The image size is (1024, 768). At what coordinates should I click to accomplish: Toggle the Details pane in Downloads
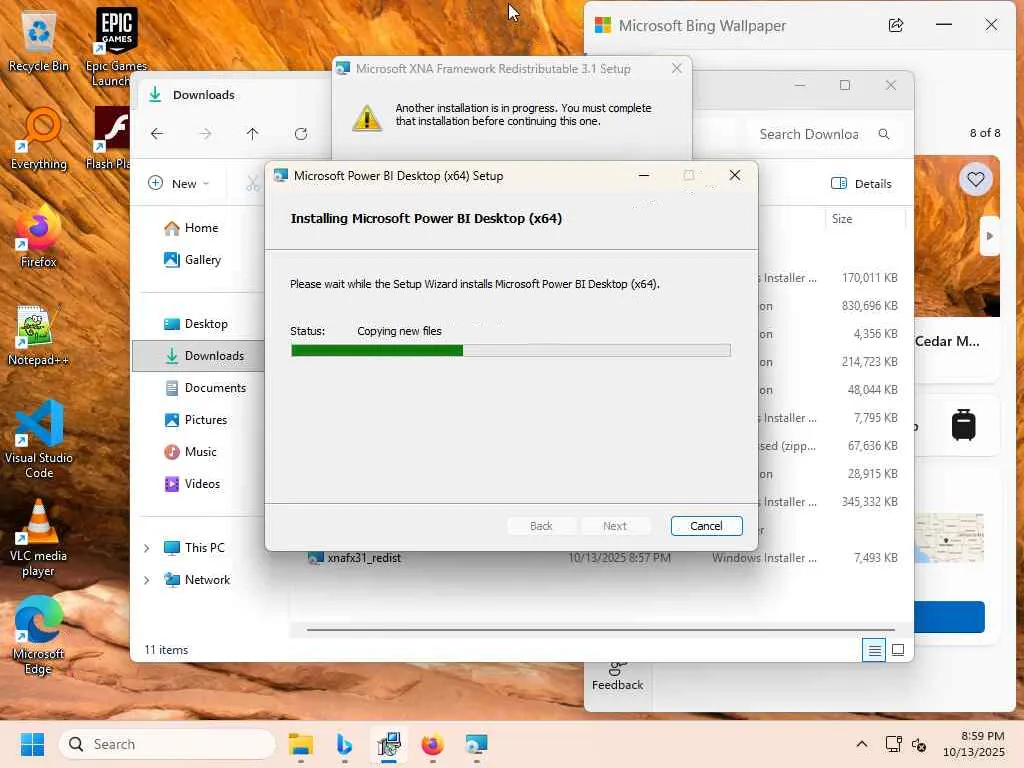click(861, 184)
